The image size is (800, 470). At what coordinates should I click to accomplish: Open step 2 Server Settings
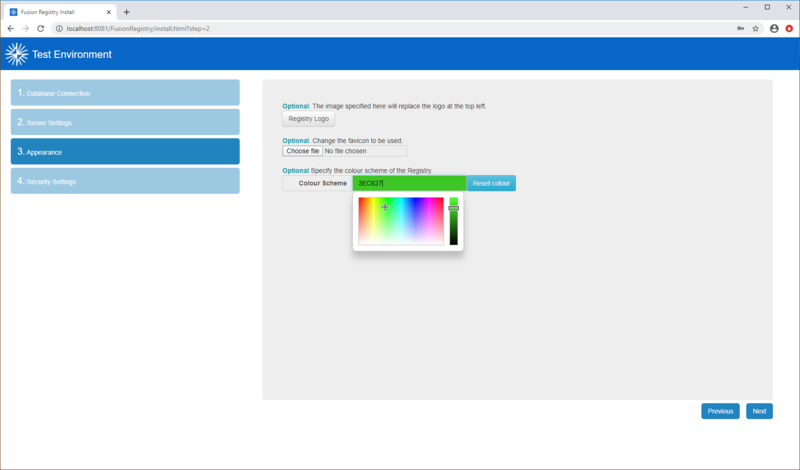(125, 122)
